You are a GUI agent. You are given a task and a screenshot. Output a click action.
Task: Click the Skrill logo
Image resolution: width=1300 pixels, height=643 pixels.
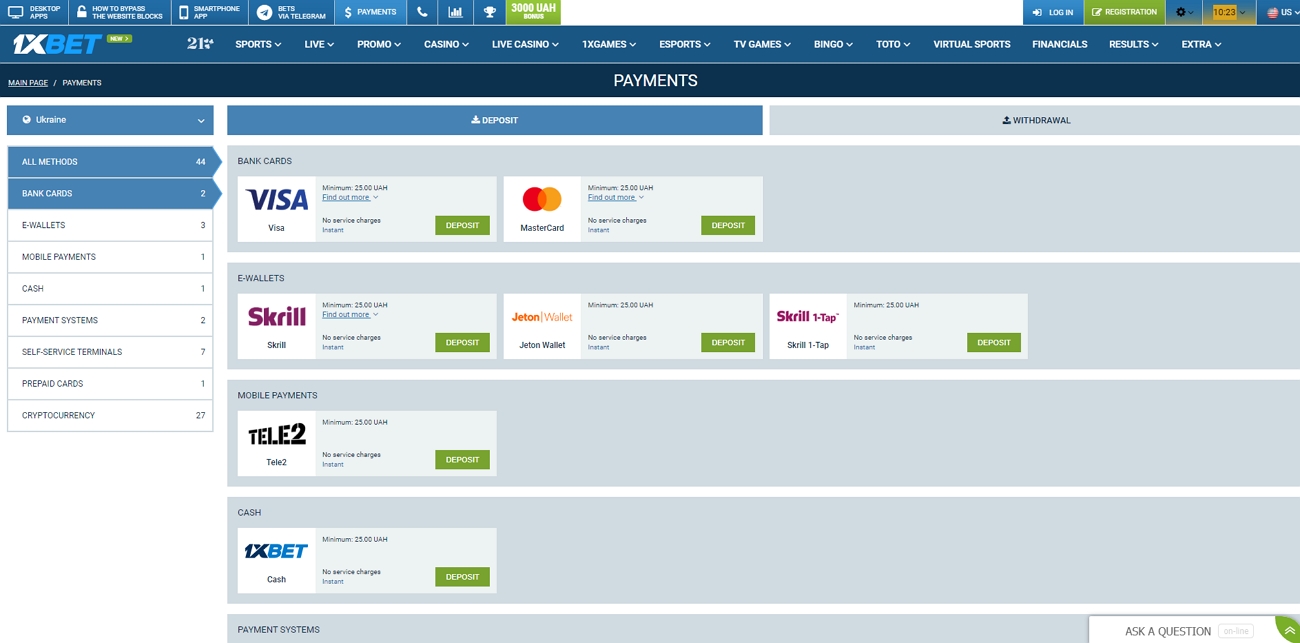pyautogui.click(x=277, y=317)
